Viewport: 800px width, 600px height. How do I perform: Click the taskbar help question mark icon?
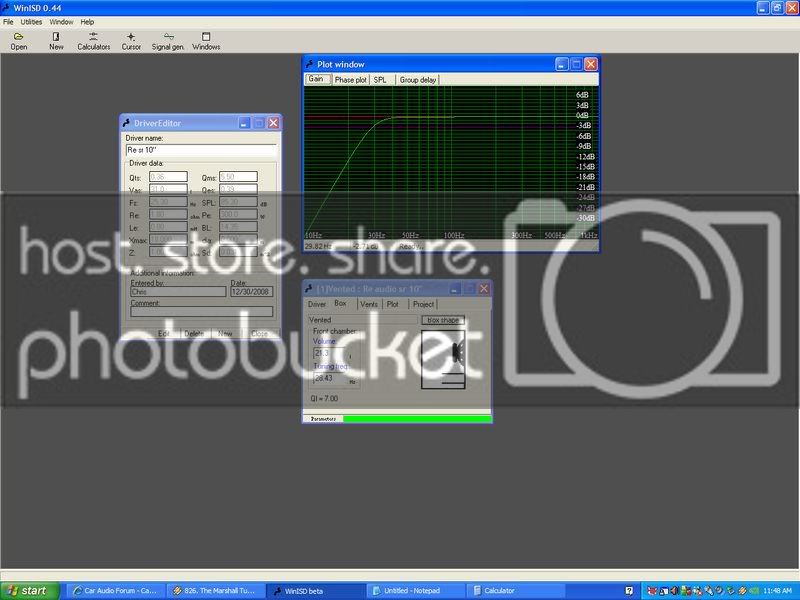point(630,591)
